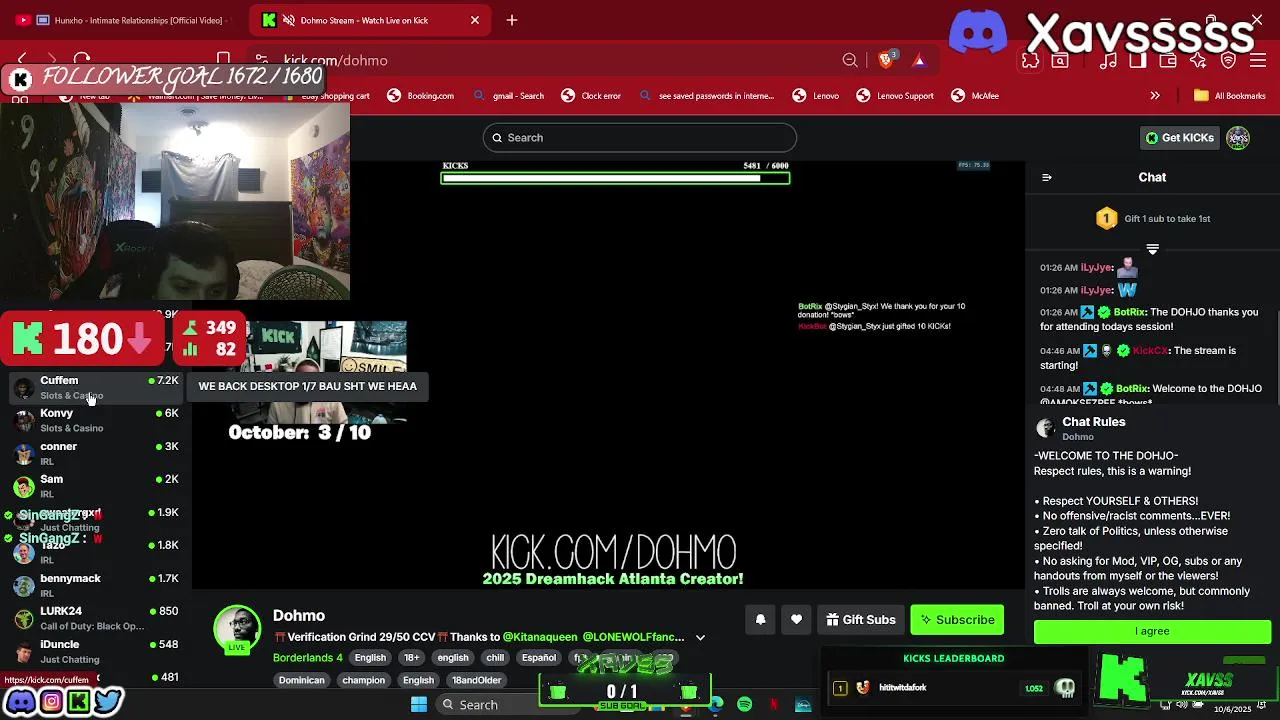Click the champion tag
Viewport: 1280px width, 720px height.
tap(363, 680)
